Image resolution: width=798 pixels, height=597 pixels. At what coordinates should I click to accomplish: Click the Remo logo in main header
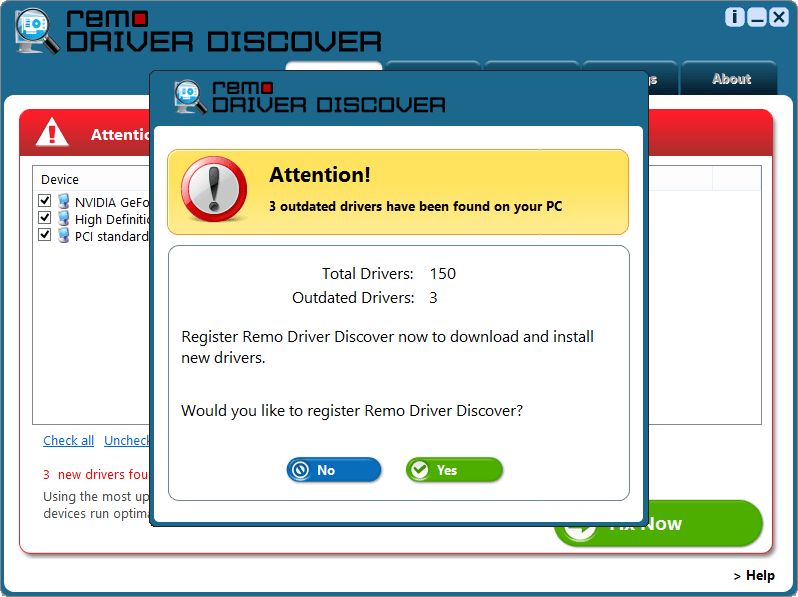[x=37, y=31]
